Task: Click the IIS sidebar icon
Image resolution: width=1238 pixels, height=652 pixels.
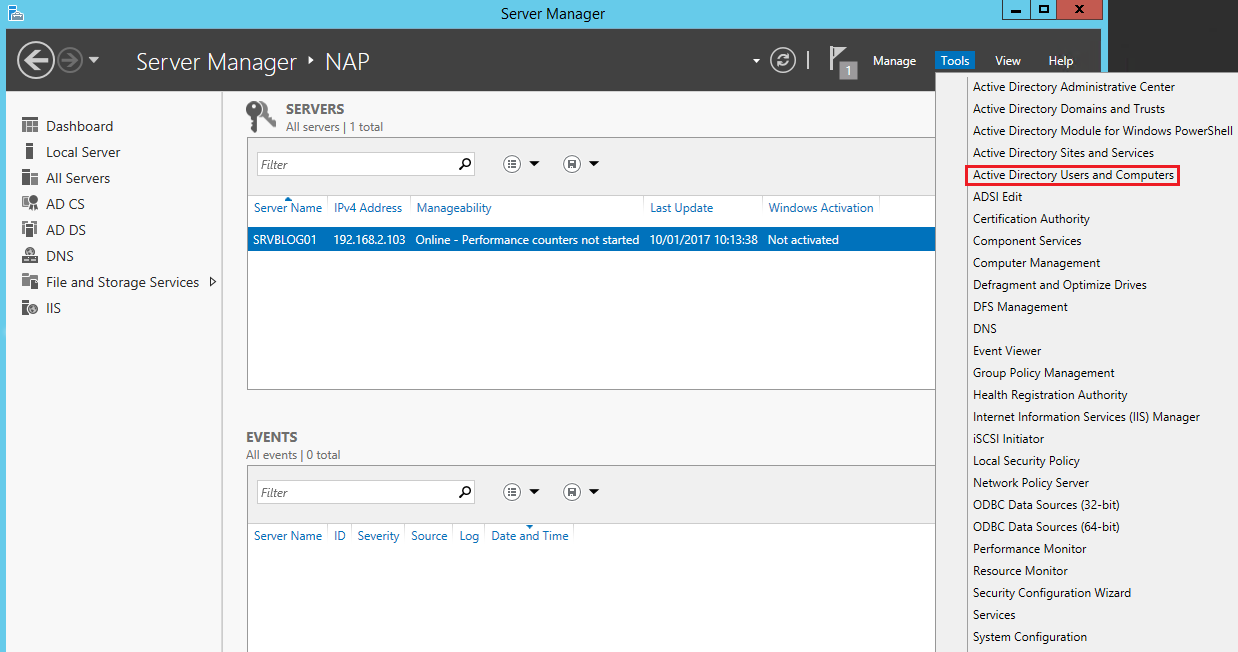Action: tap(29, 308)
